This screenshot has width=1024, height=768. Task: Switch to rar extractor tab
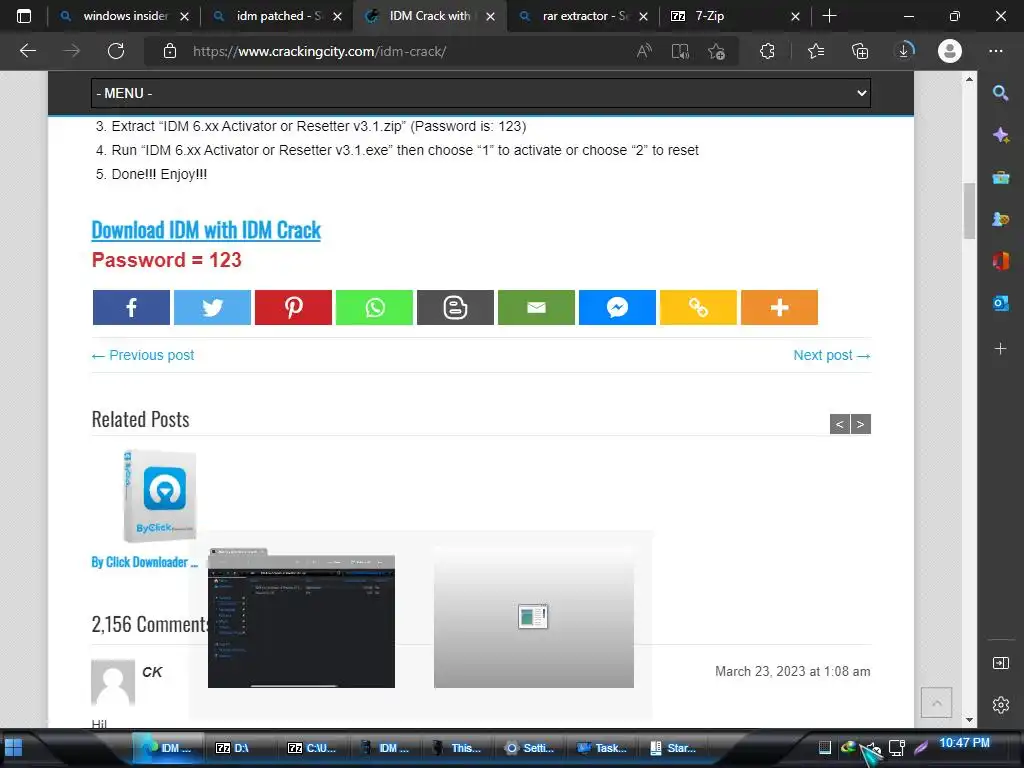point(583,16)
